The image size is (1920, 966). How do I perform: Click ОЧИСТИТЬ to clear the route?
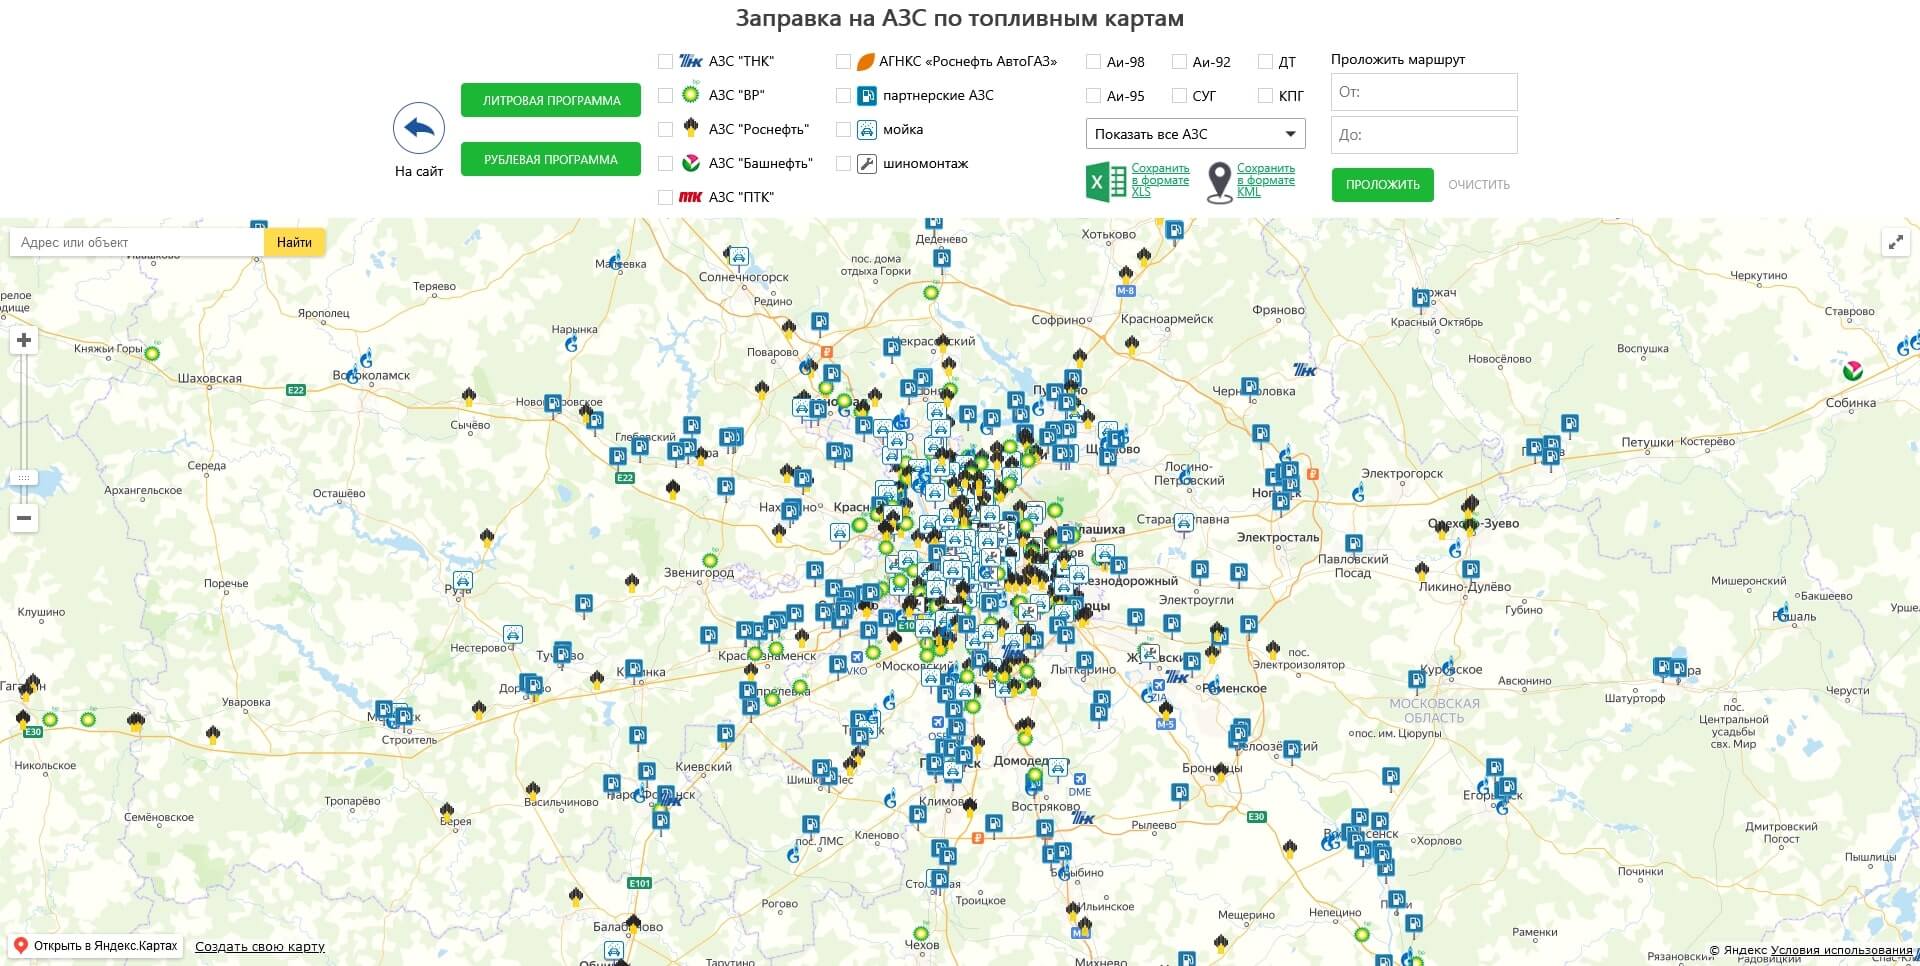tap(1479, 185)
